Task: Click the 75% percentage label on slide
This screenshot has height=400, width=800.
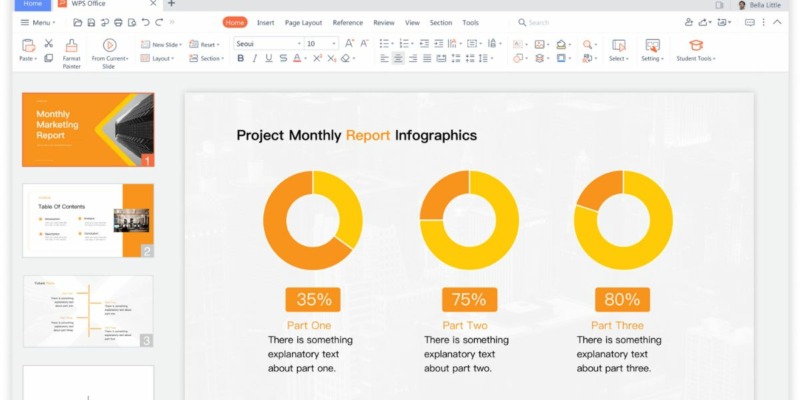Action: pyautogui.click(x=469, y=299)
